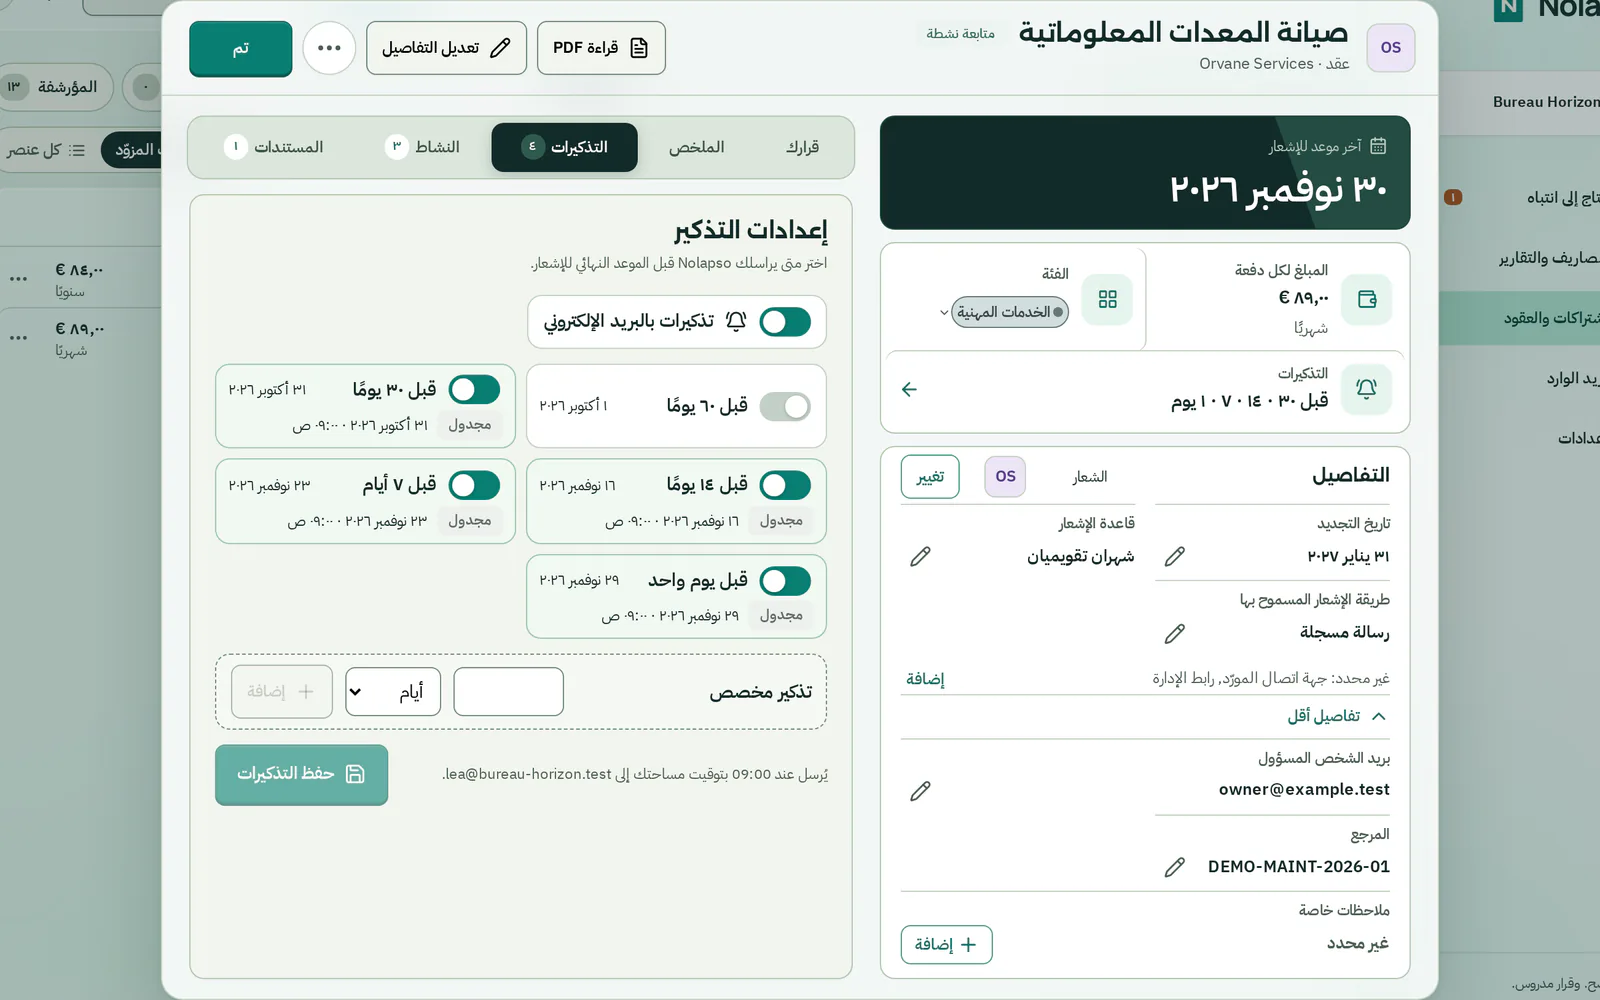The image size is (1600, 1000).
Task: Open the row menu for the € 84 yearly contract
Action: point(18,279)
